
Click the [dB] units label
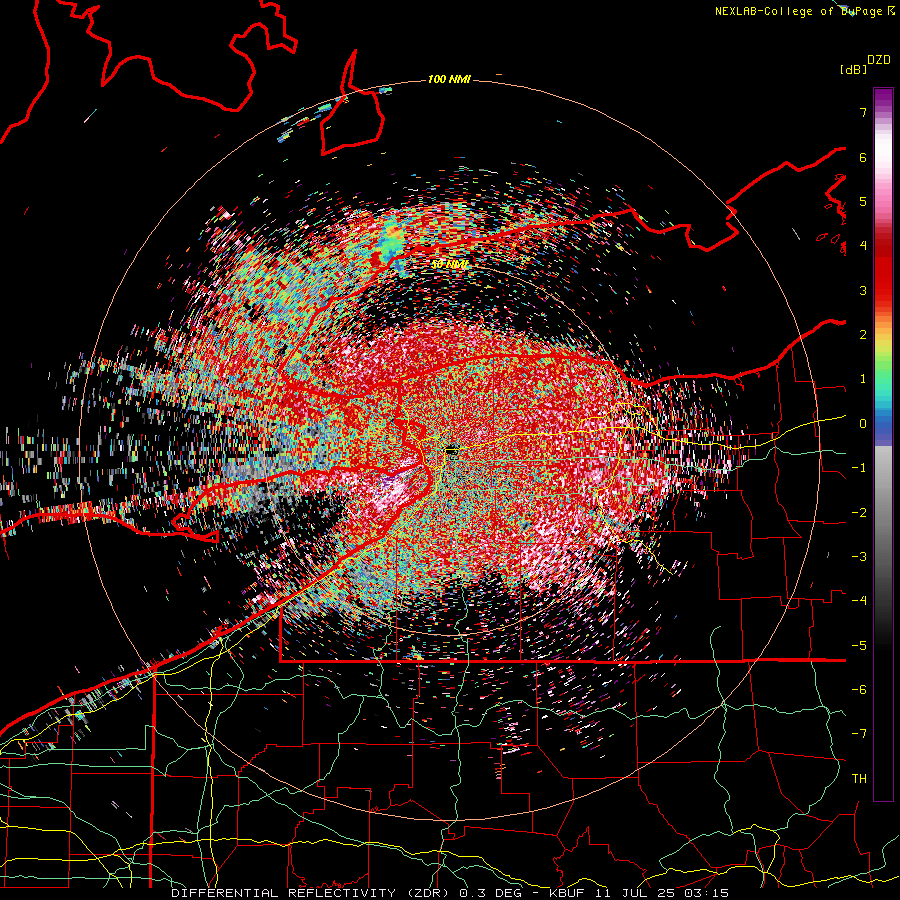854,69
